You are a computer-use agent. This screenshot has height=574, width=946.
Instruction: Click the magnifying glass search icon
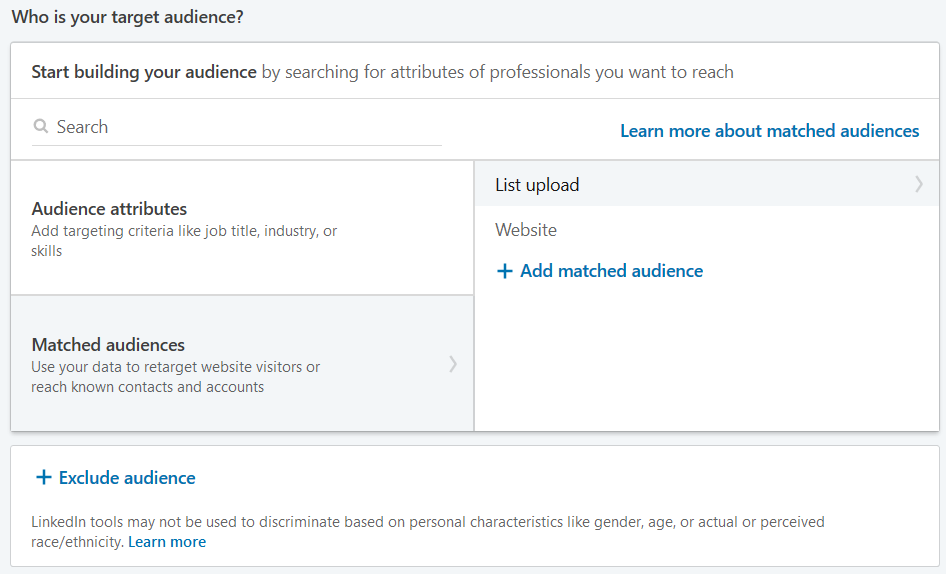(x=40, y=126)
